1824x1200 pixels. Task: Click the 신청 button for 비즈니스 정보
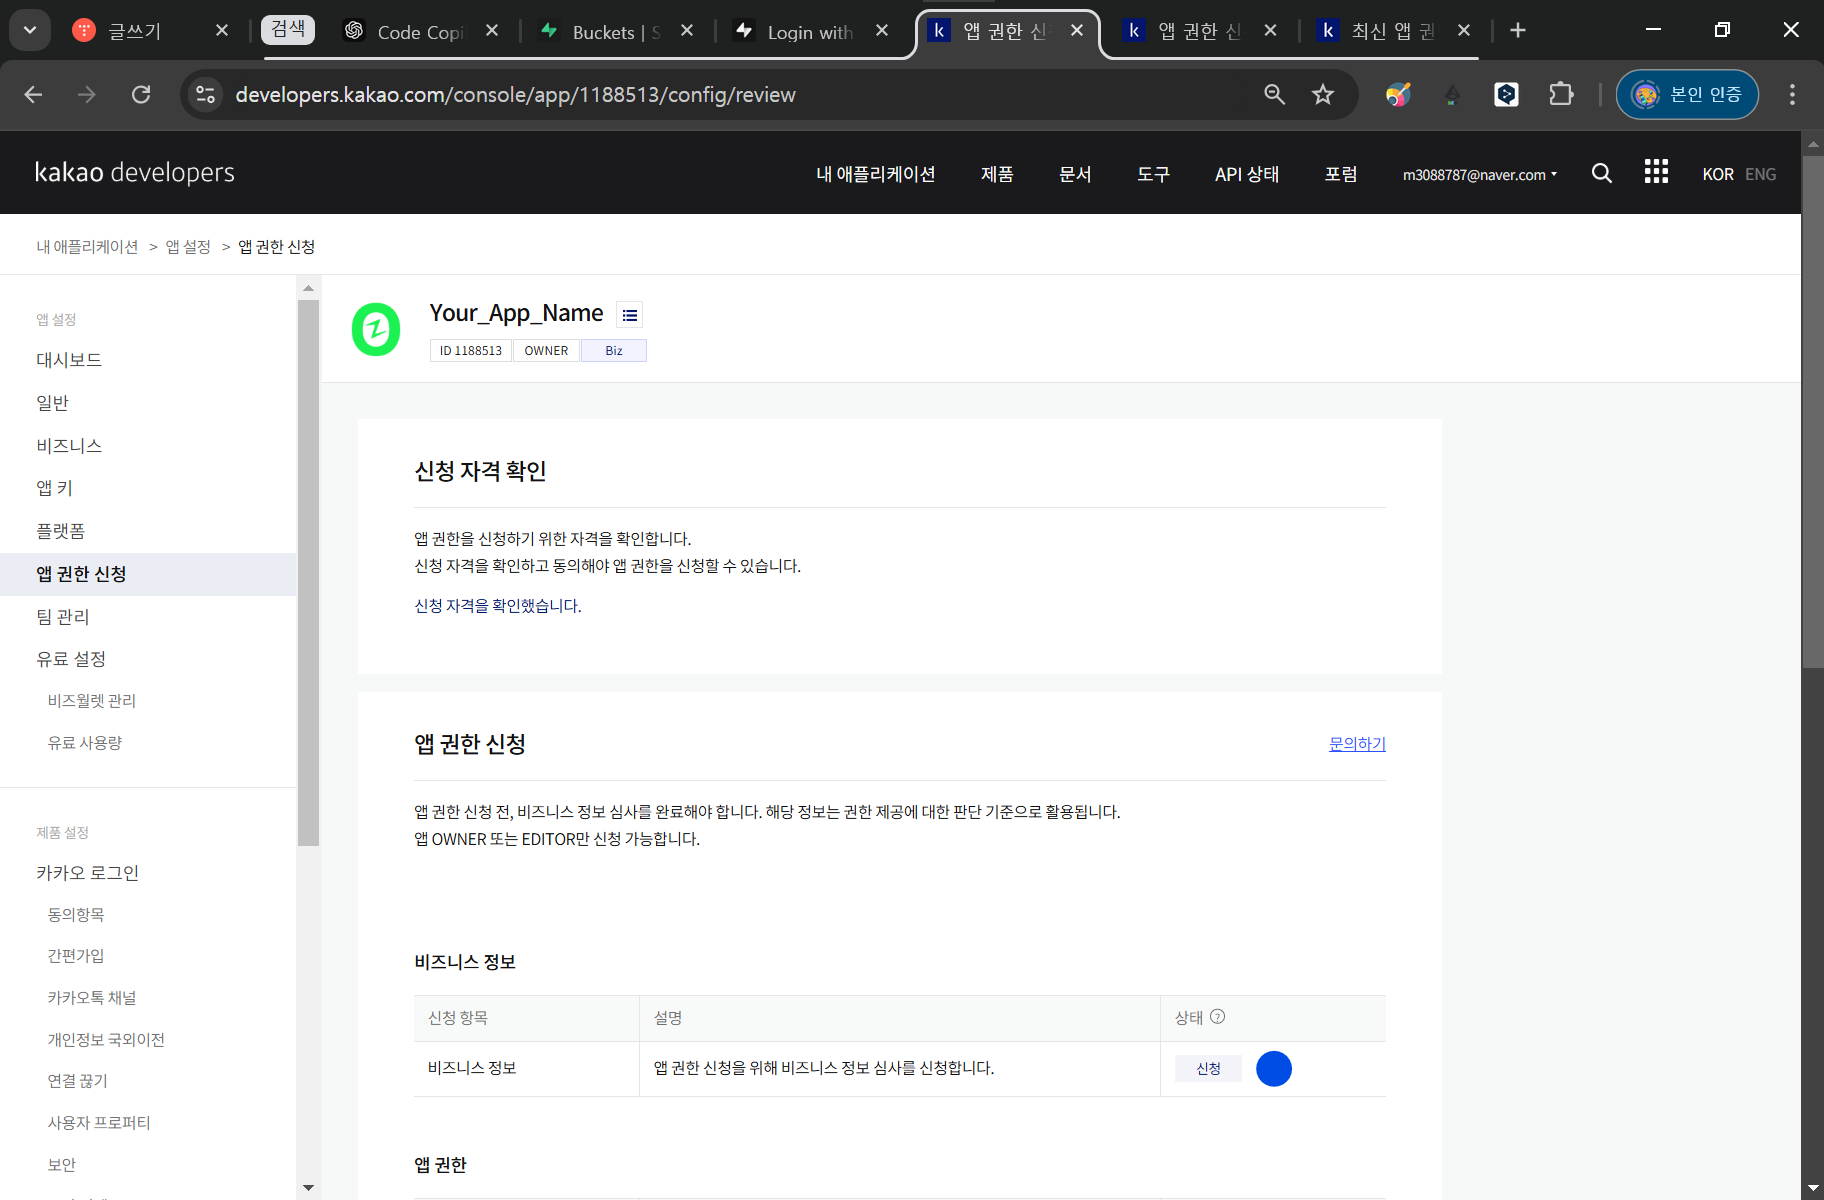coord(1208,1069)
